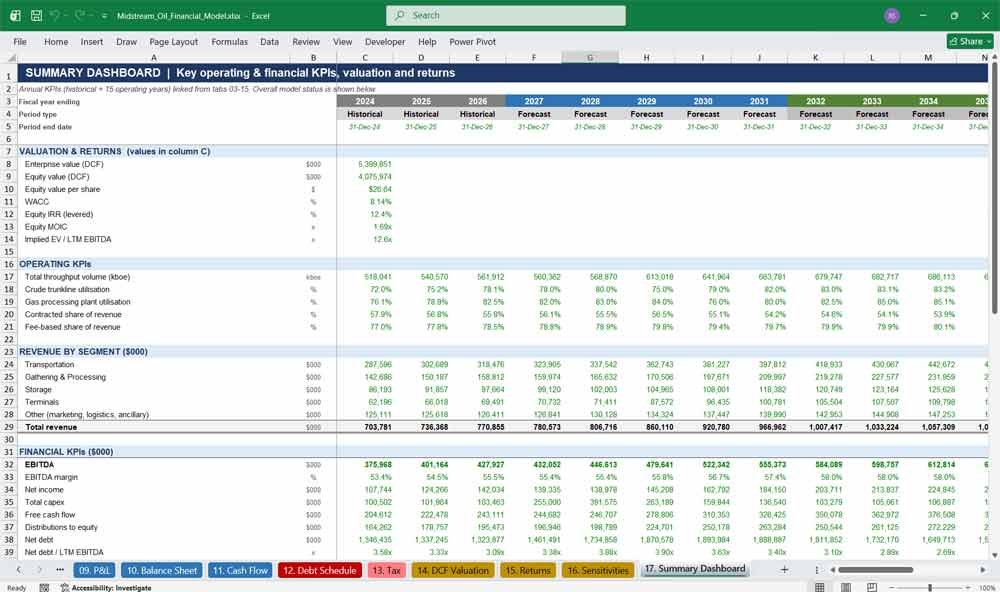Viewport: 1000px width, 592px height.
Task: Open the user account avatar
Action: 892,15
